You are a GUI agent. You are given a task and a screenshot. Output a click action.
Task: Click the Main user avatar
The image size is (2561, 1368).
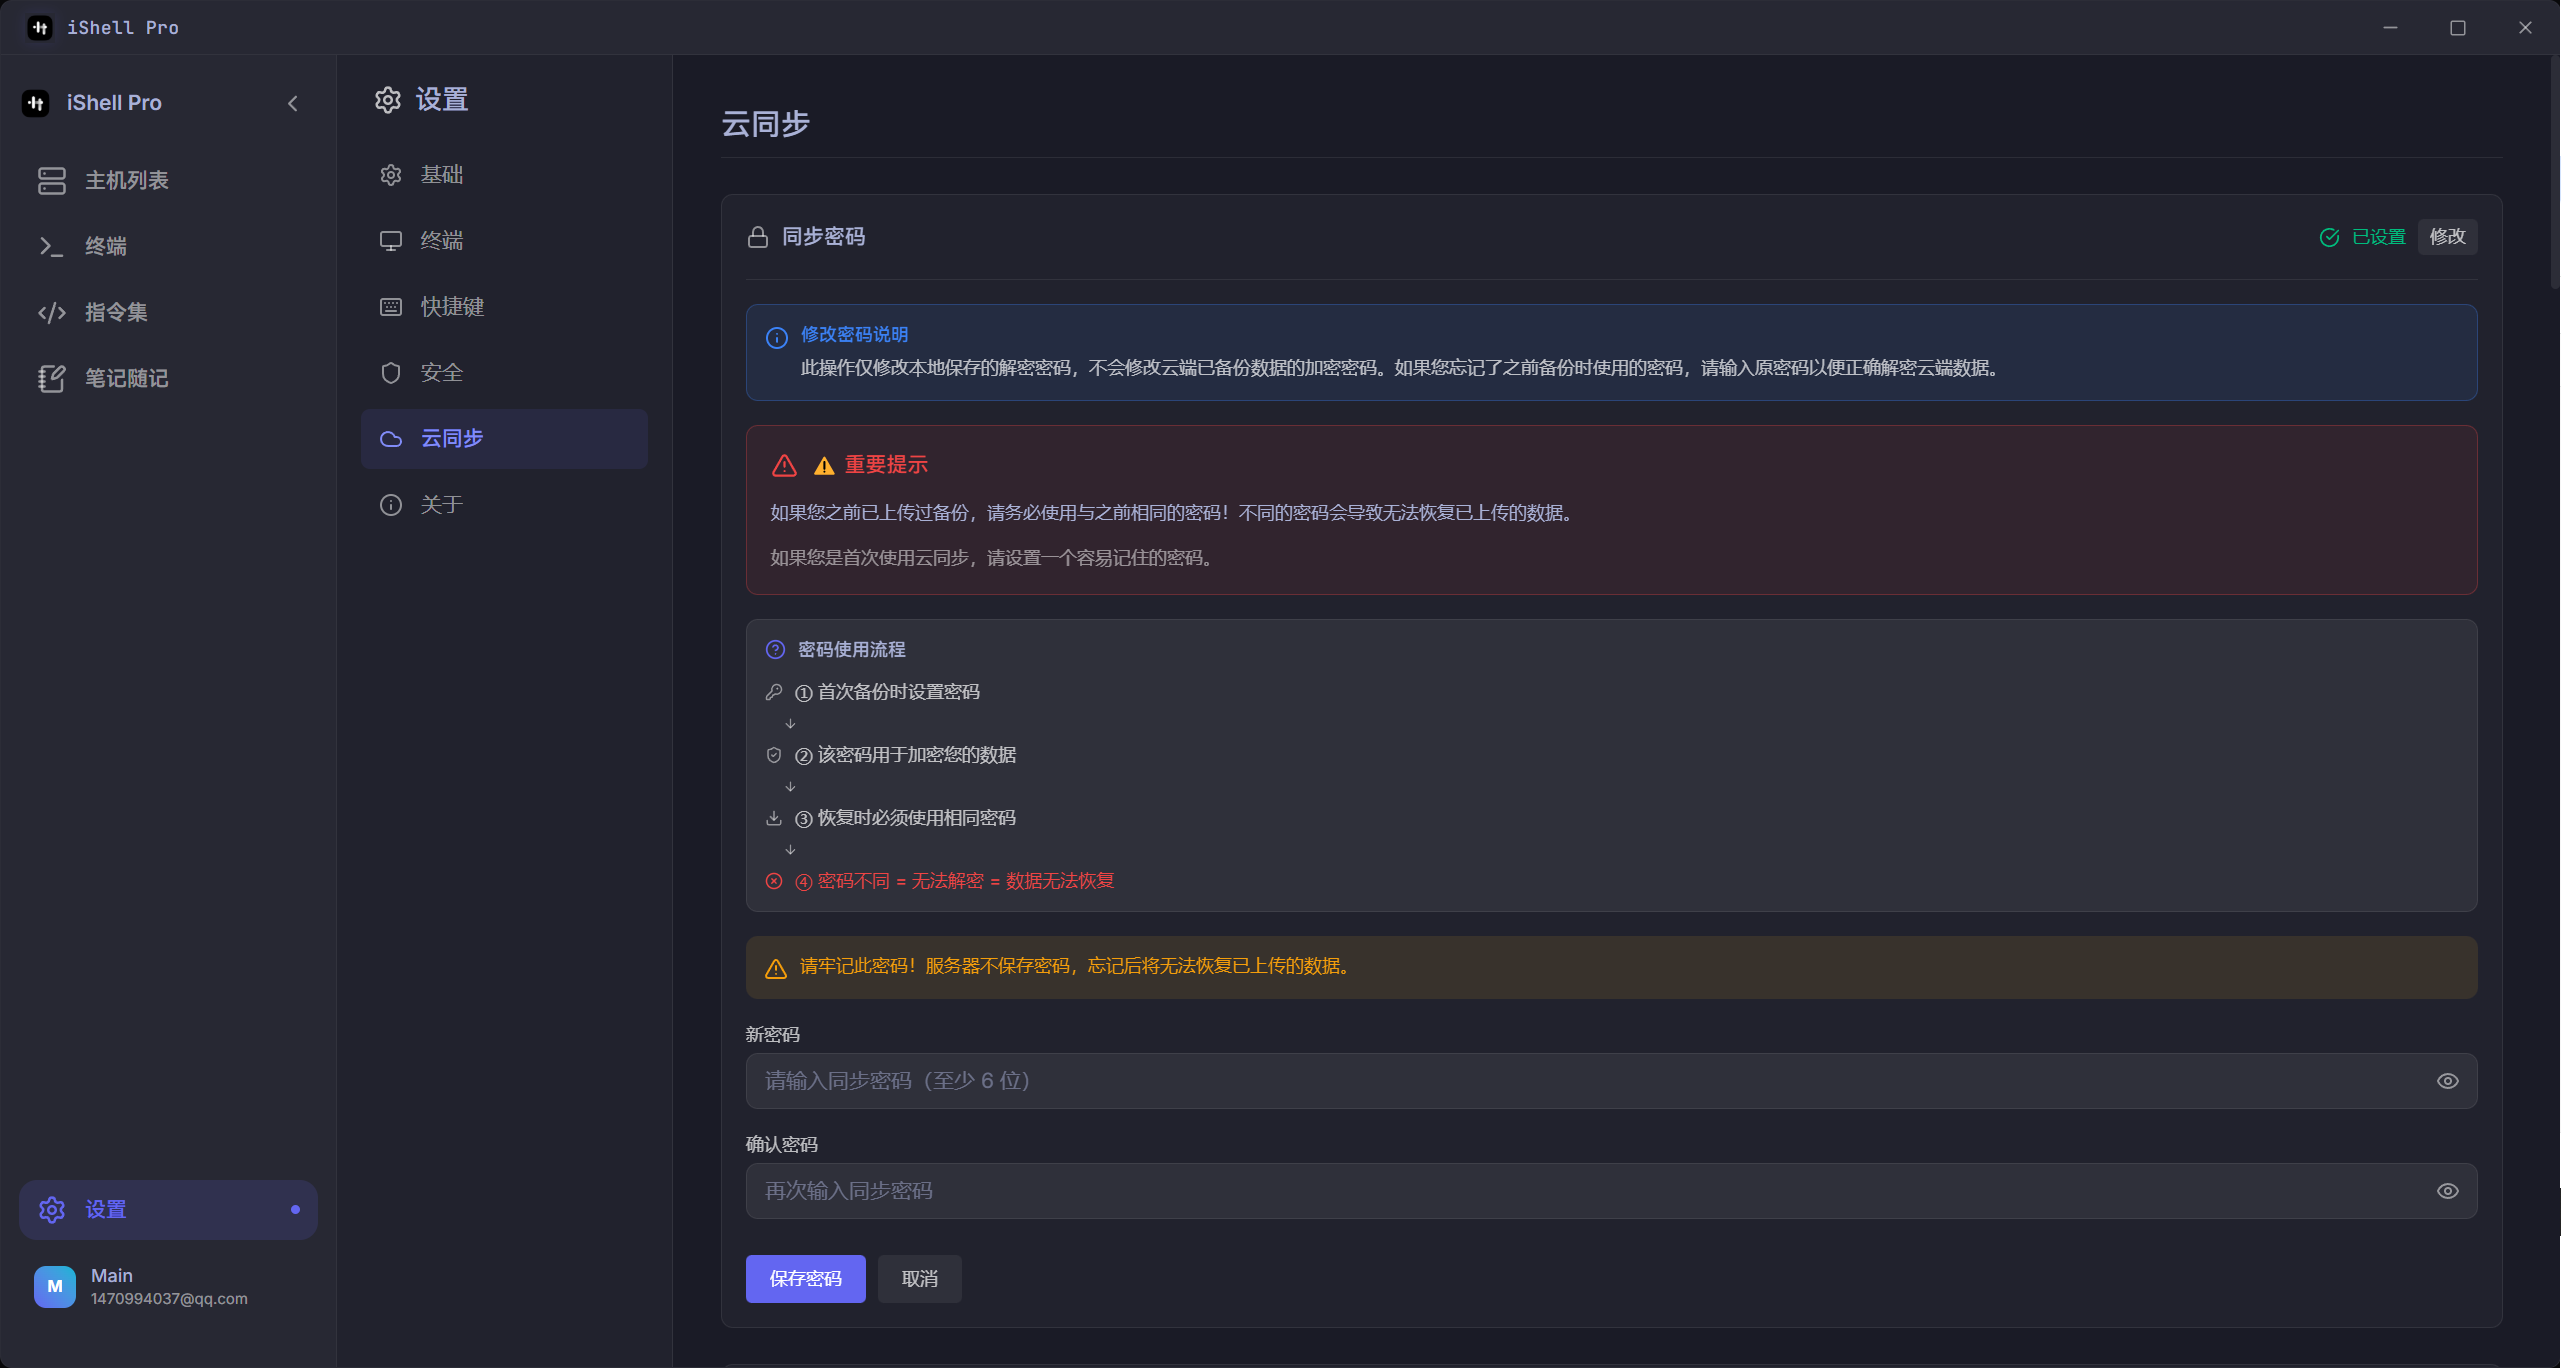click(x=55, y=1286)
